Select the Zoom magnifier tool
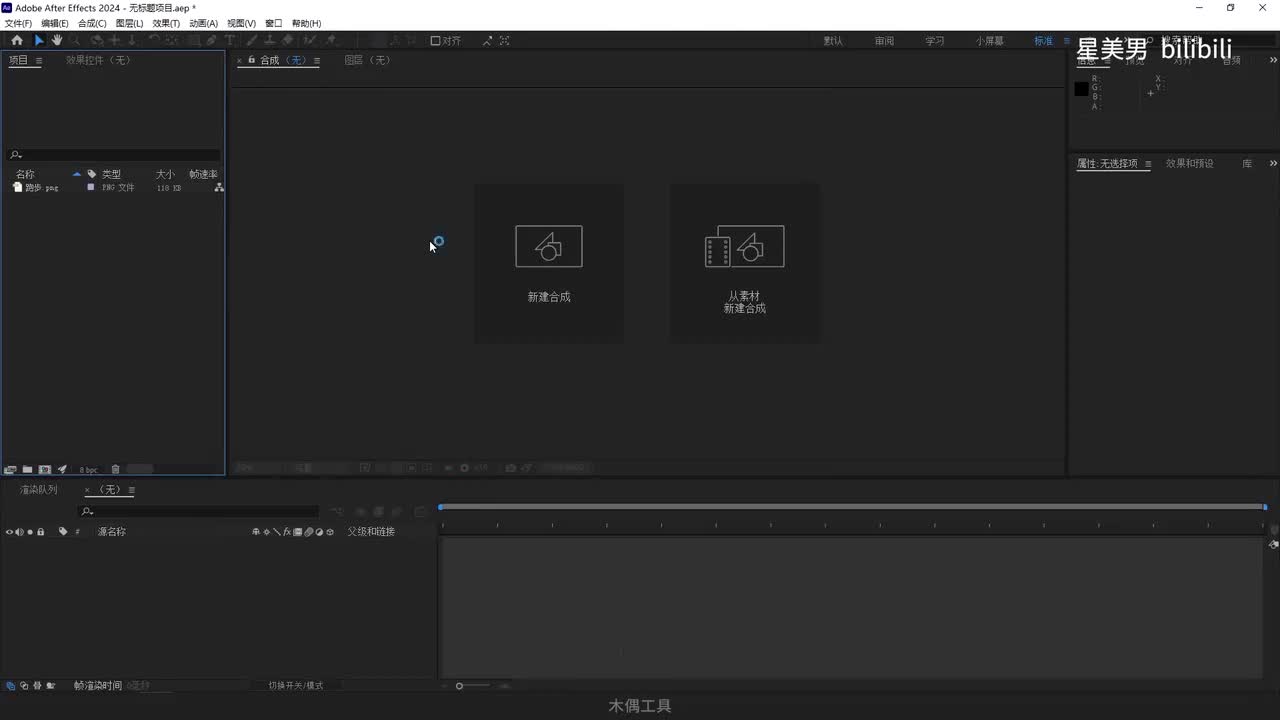 pyautogui.click(x=76, y=41)
